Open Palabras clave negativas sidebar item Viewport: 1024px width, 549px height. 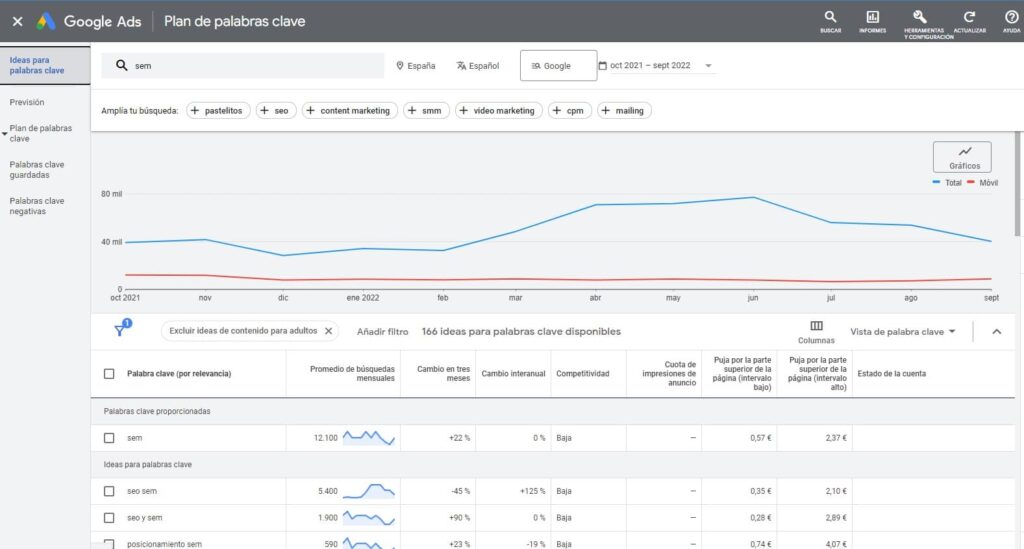tap(37, 206)
